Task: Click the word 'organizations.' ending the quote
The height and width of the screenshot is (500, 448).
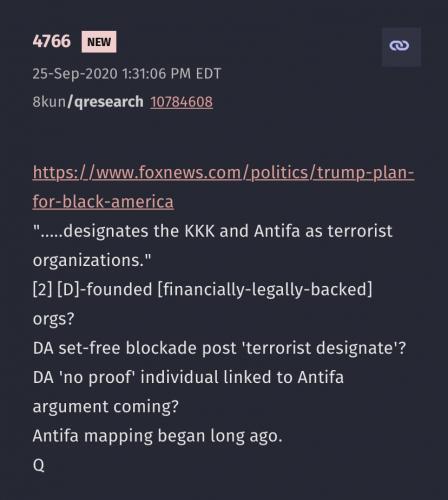Action: point(92,261)
